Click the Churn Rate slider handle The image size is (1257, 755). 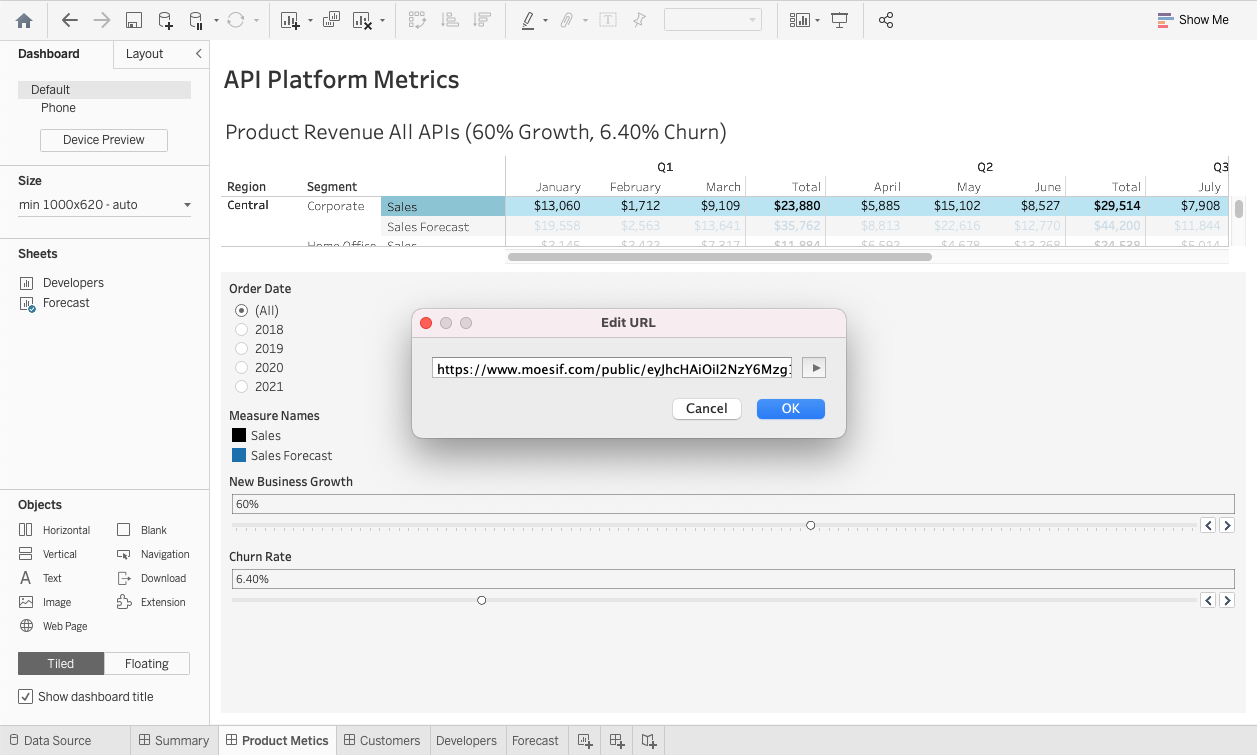pos(482,601)
